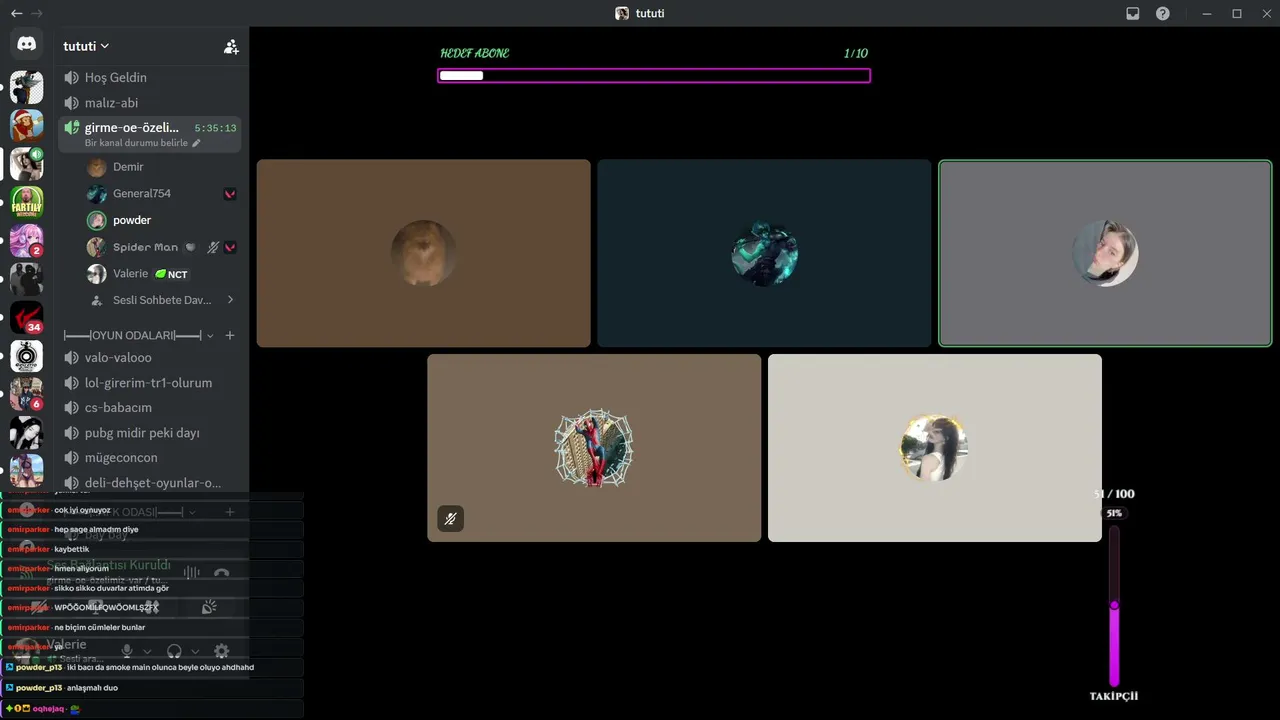Go forward with the title bar arrow
This screenshot has width=1280, height=720.
pyautogui.click(x=37, y=13)
